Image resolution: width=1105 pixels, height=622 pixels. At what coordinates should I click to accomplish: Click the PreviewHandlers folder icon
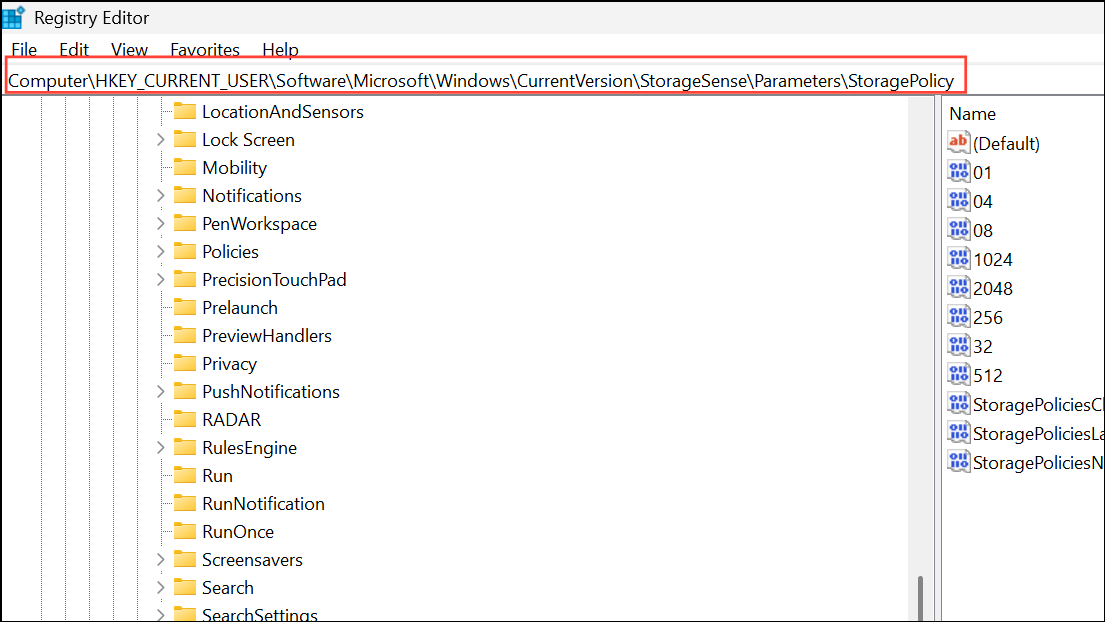[x=185, y=335]
